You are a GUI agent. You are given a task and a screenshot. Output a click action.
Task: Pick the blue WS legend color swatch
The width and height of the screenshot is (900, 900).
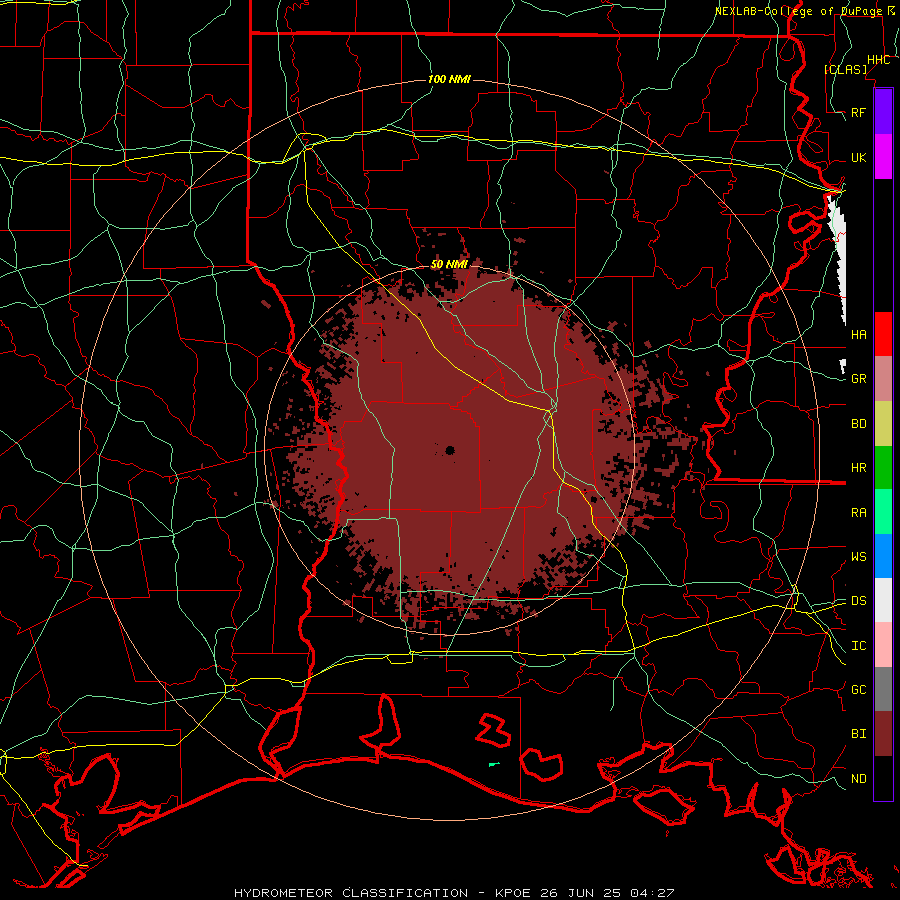pyautogui.click(x=883, y=556)
